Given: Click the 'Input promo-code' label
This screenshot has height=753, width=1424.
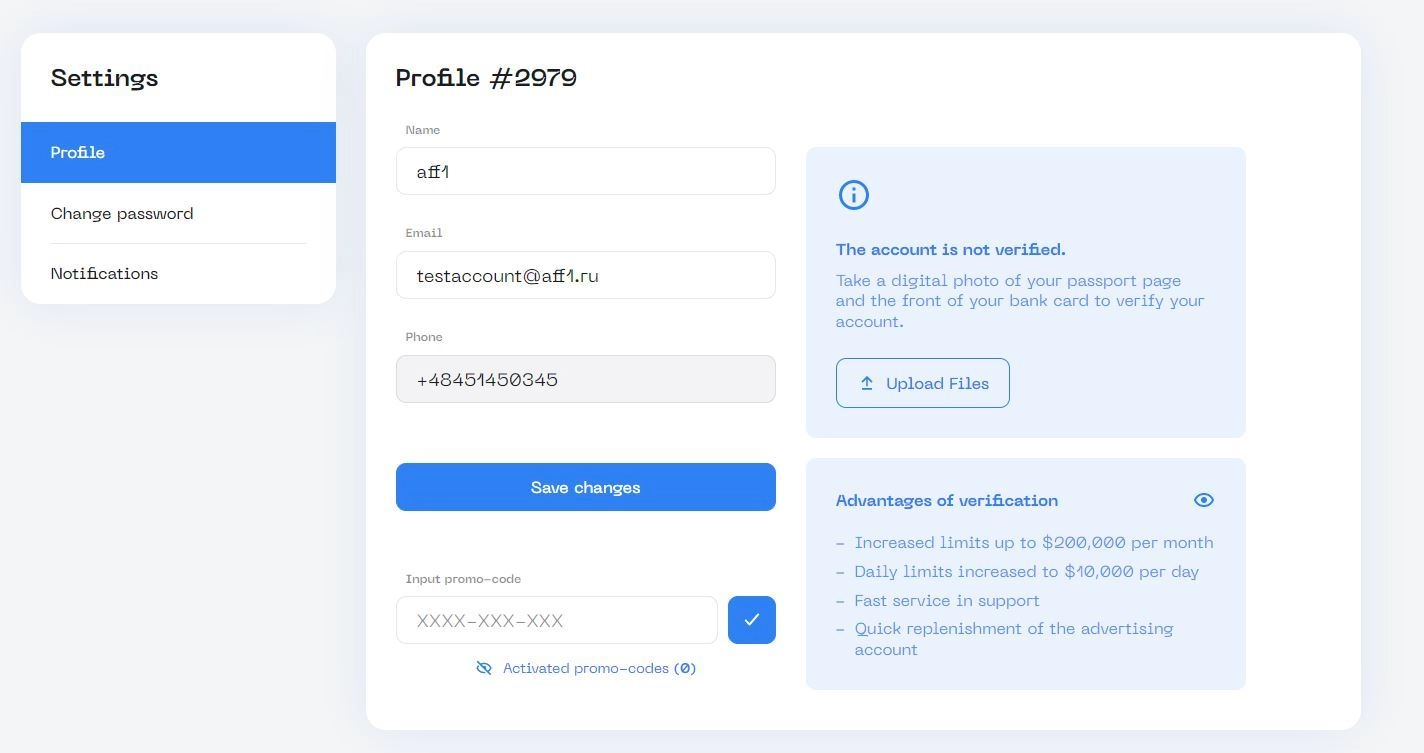Looking at the screenshot, I should click(463, 579).
